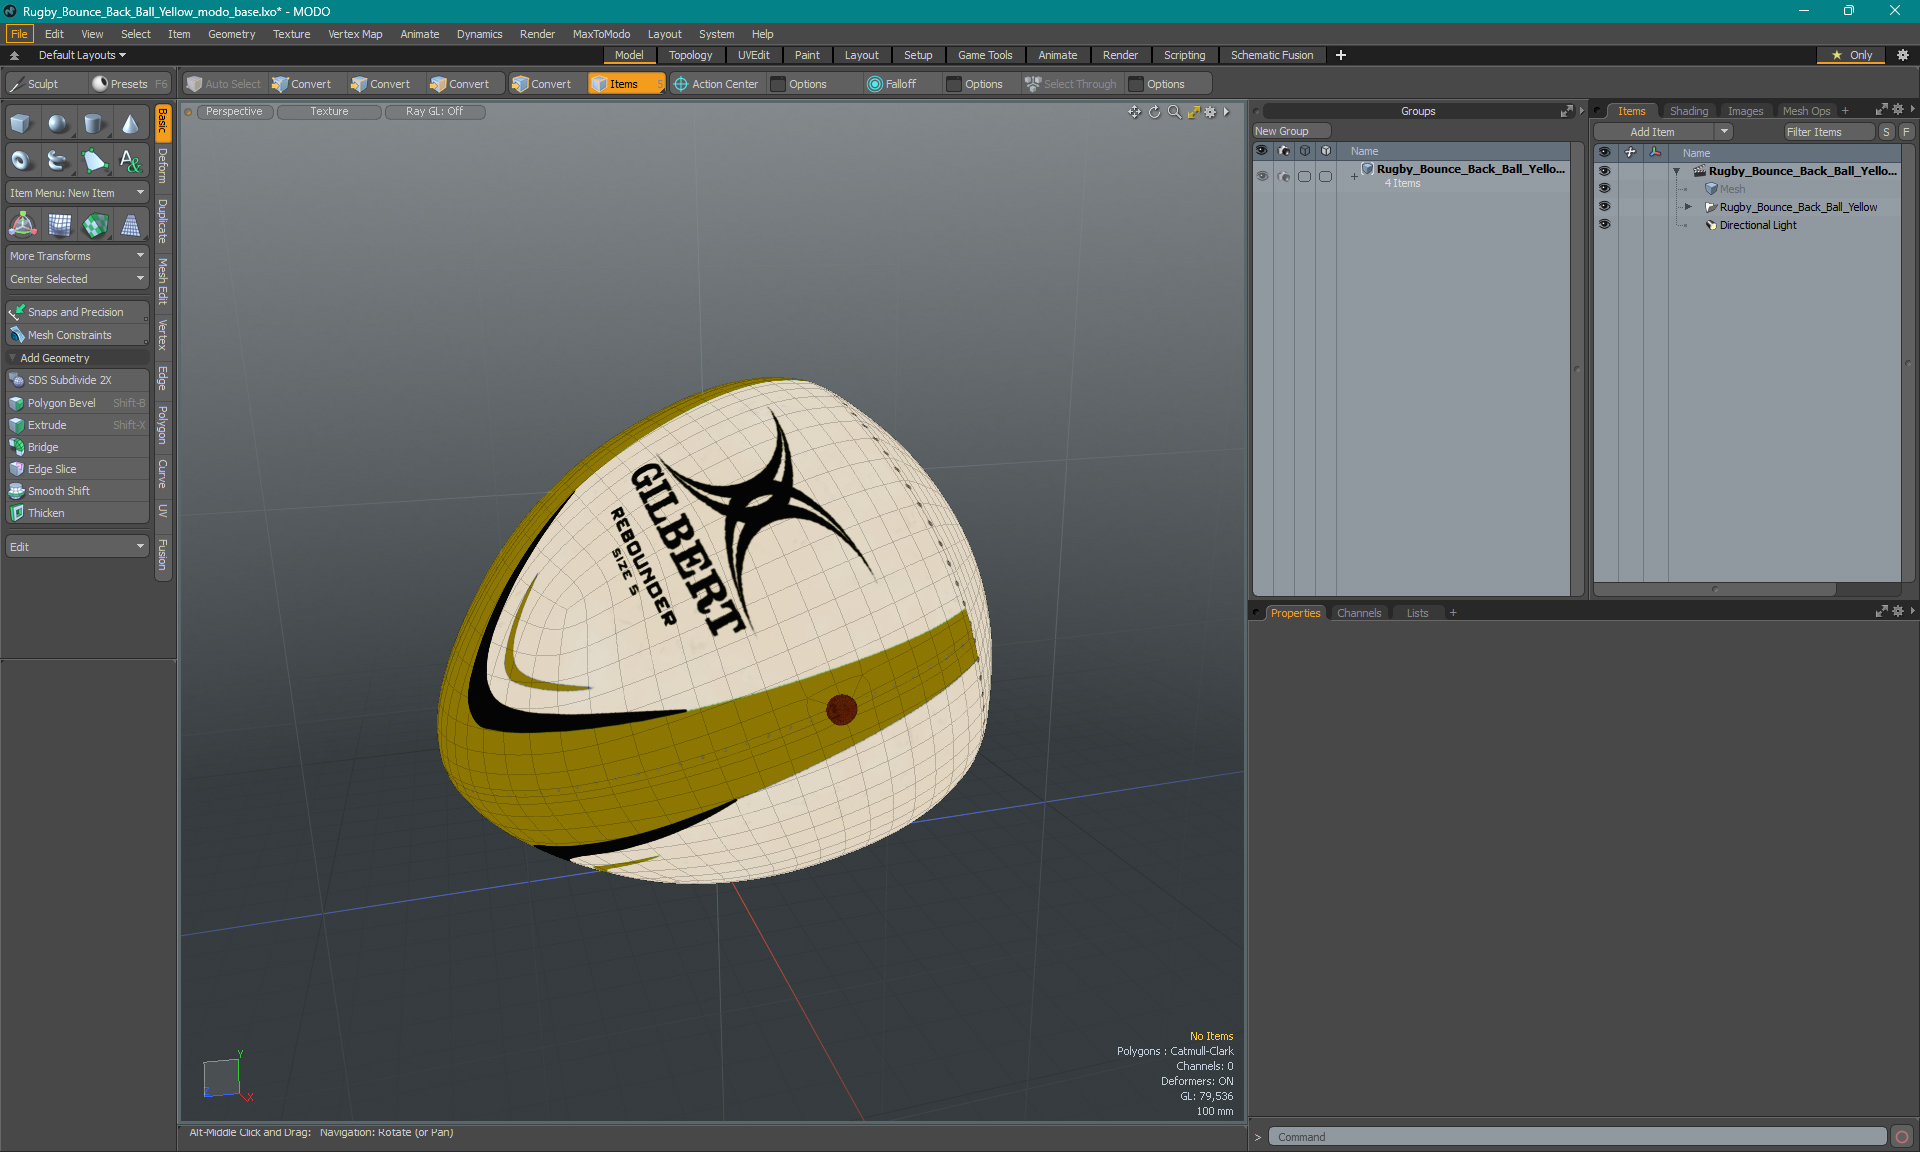1920x1152 pixels.
Task: Click the viewport zoom magnifier icon
Action: tap(1174, 112)
